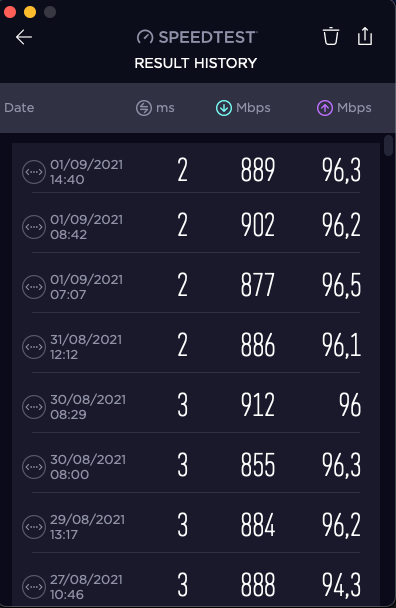396x608 pixels.
Task: Click the RESULT HISTORY title text
Action: coord(196,63)
